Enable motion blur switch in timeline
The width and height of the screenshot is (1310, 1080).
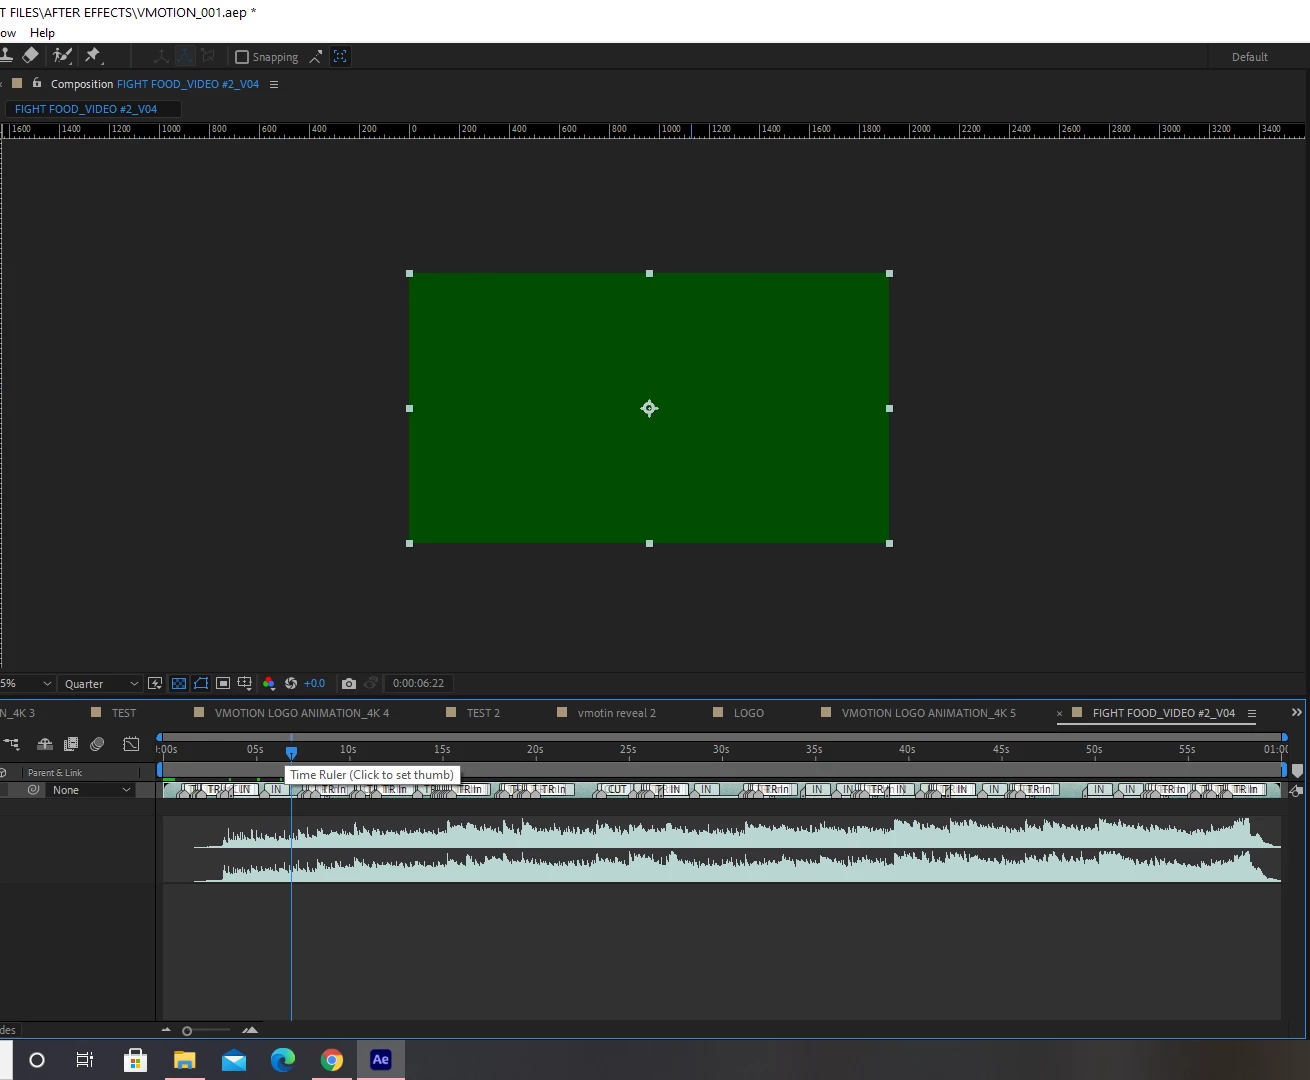(97, 744)
